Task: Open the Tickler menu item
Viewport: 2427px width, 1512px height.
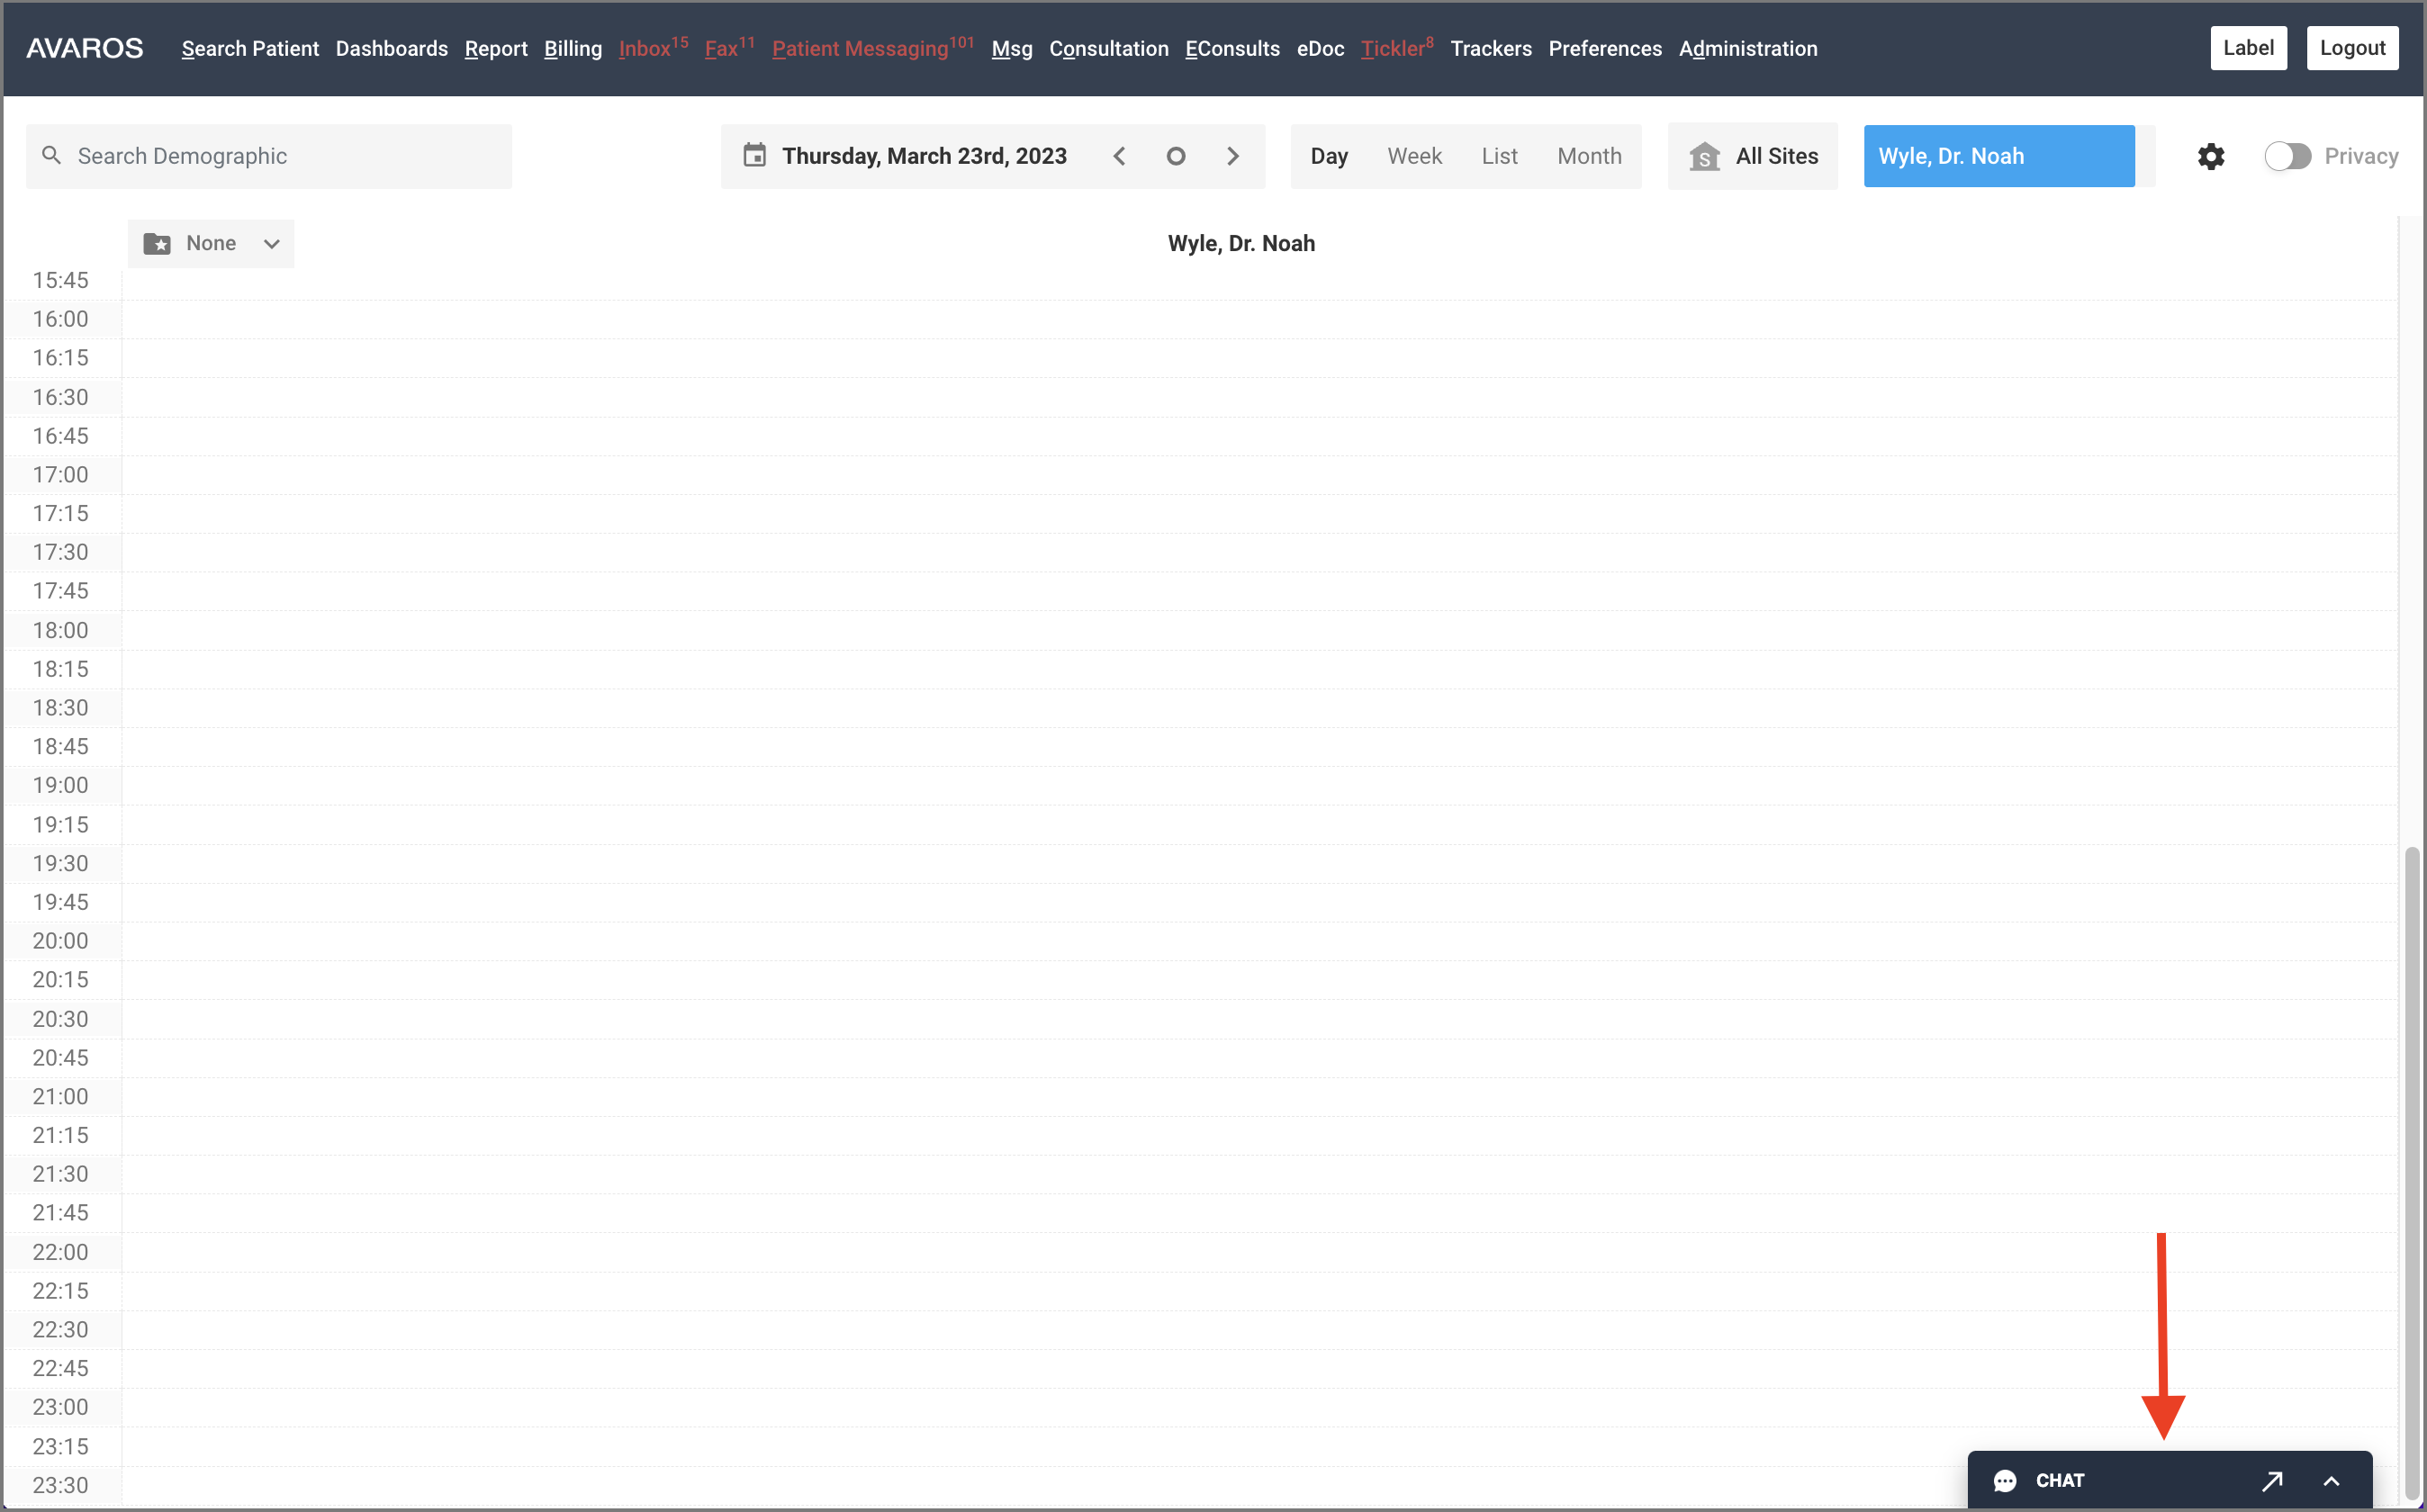Action: (1397, 48)
